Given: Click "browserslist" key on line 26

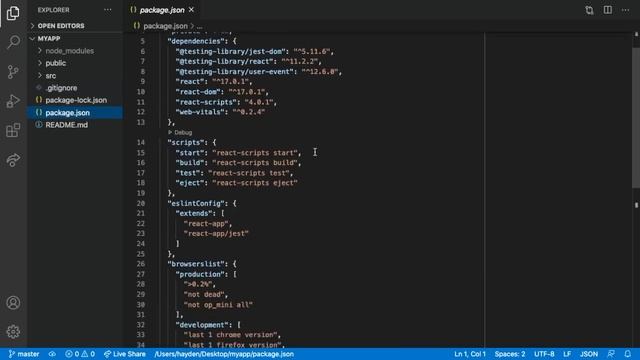Looking at the screenshot, I should [196, 264].
